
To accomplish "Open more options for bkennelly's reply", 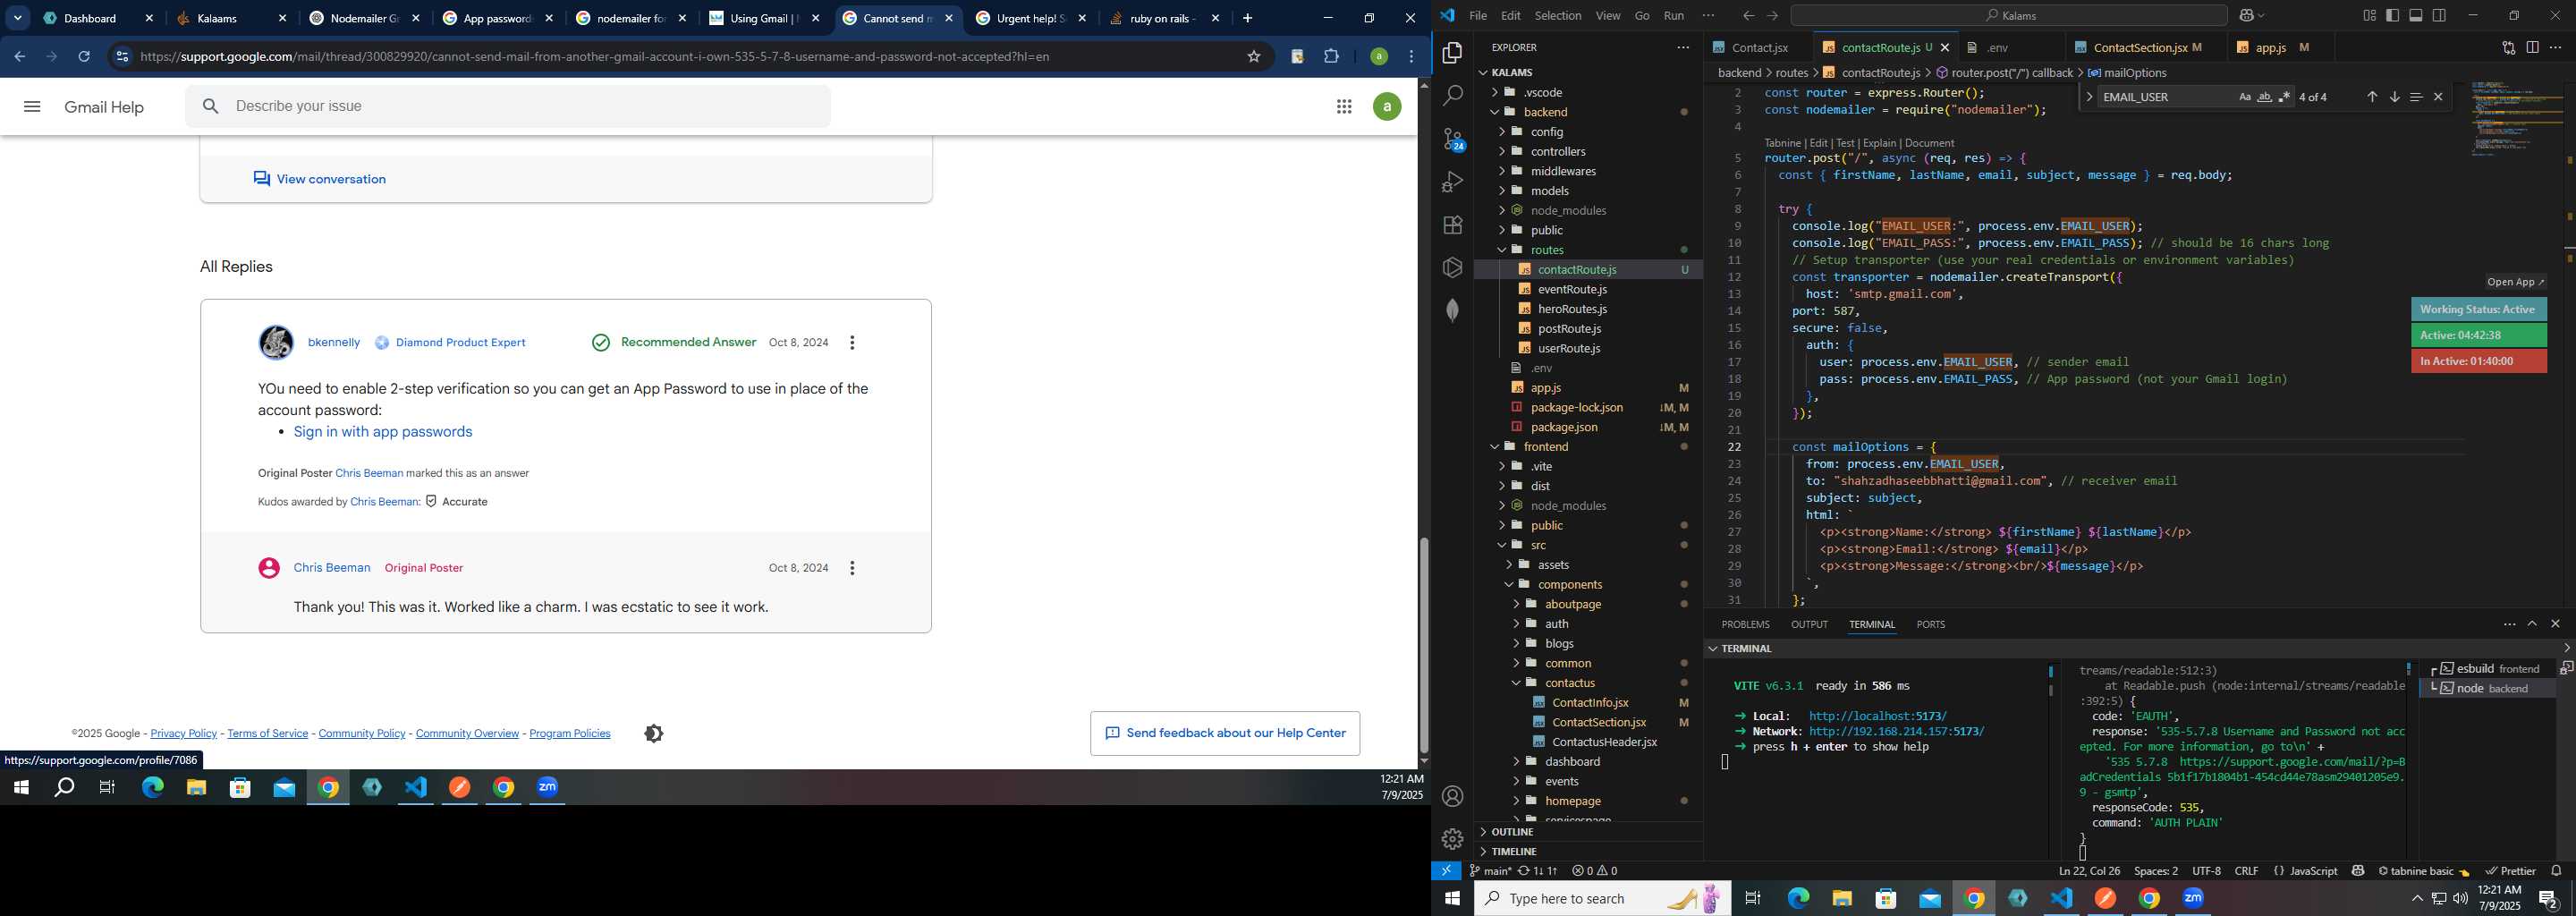I will pyautogui.click(x=852, y=343).
